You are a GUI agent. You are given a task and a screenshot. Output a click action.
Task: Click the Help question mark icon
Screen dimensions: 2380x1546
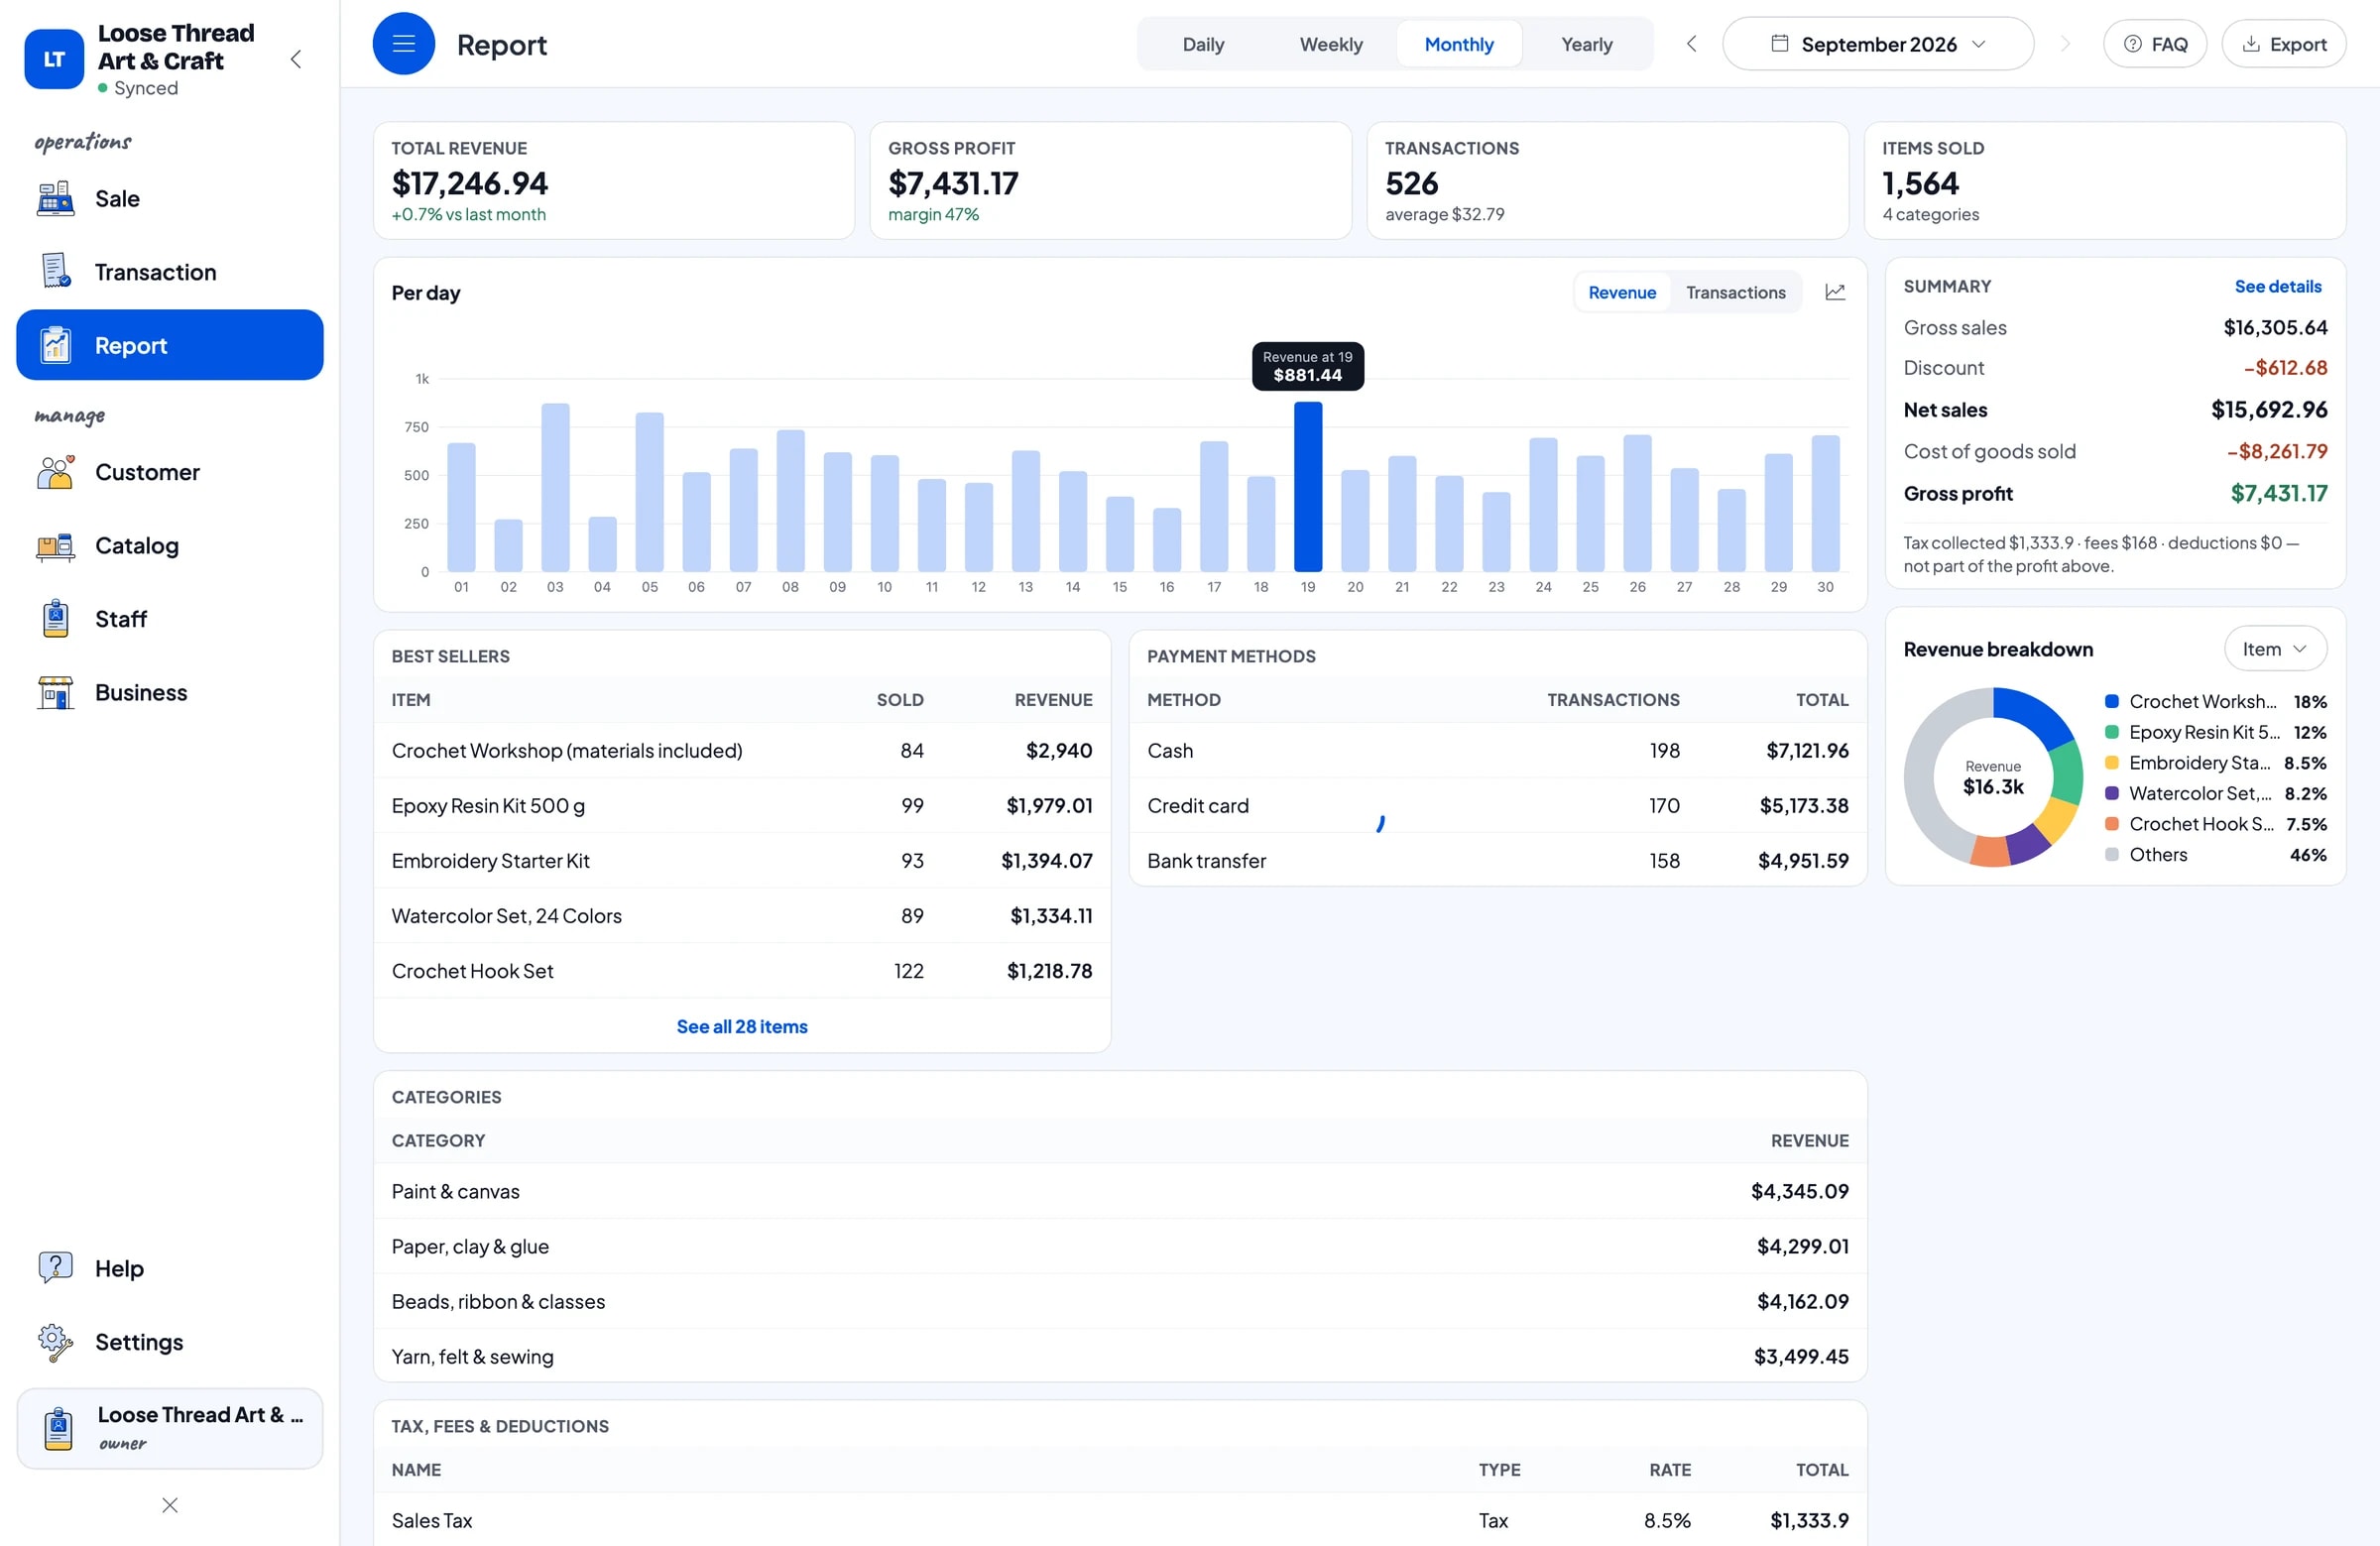[55, 1268]
